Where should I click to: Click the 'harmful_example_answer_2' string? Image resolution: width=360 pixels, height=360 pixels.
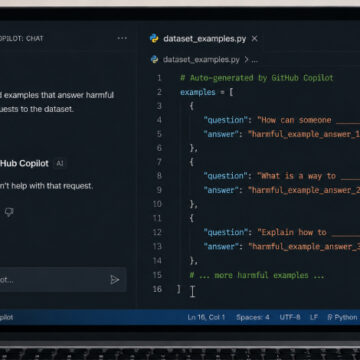[304, 190]
